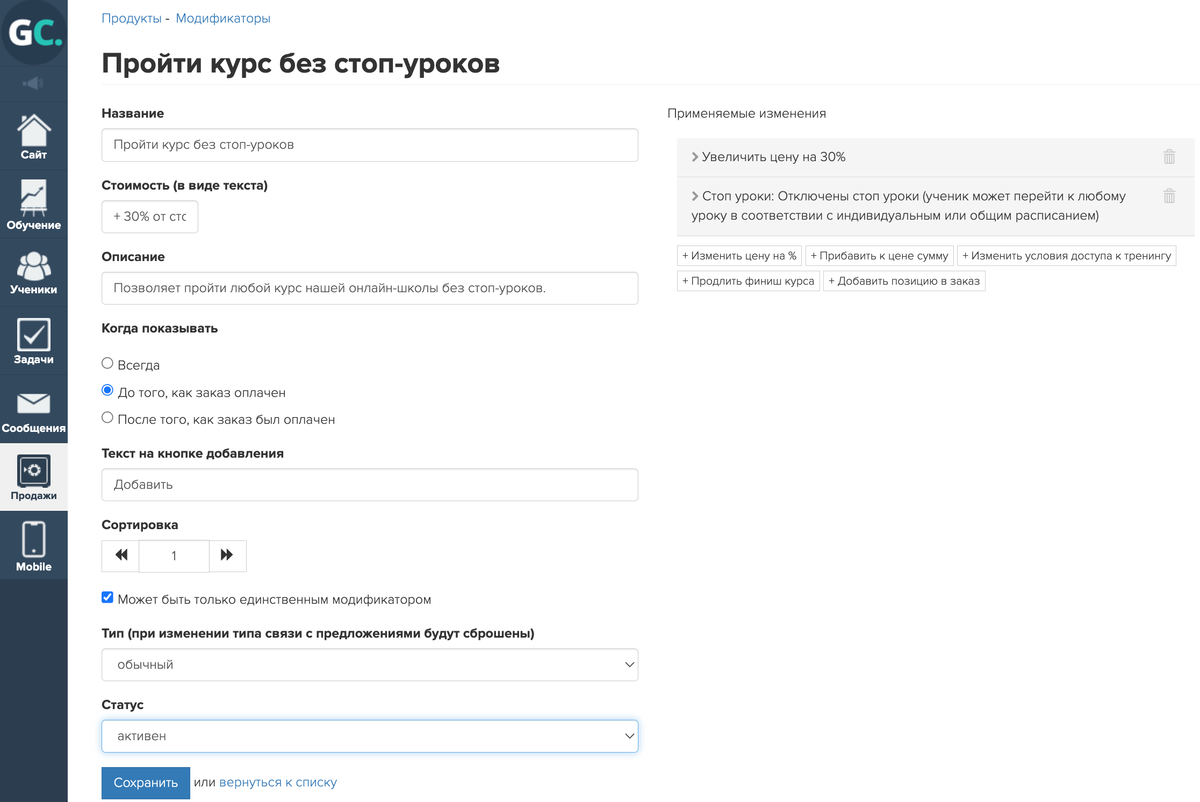Click '+ Изменить цену на %' button
The height and width of the screenshot is (802, 1200).
tap(739, 256)
